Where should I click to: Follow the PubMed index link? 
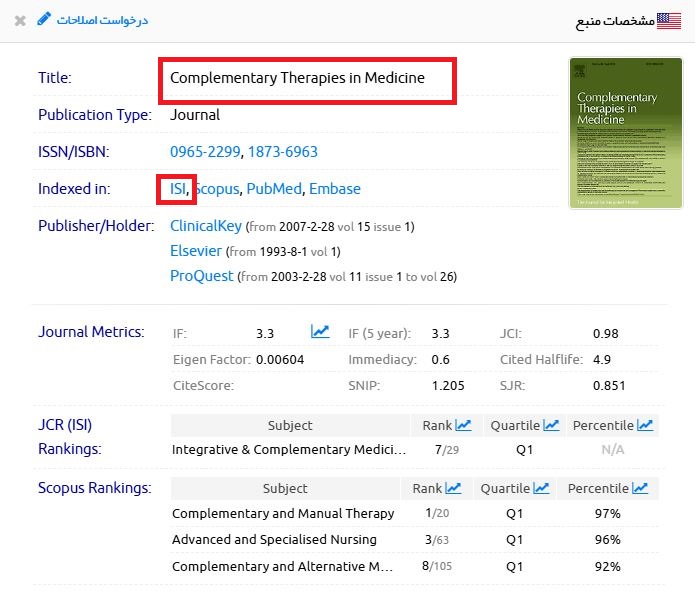coord(274,189)
